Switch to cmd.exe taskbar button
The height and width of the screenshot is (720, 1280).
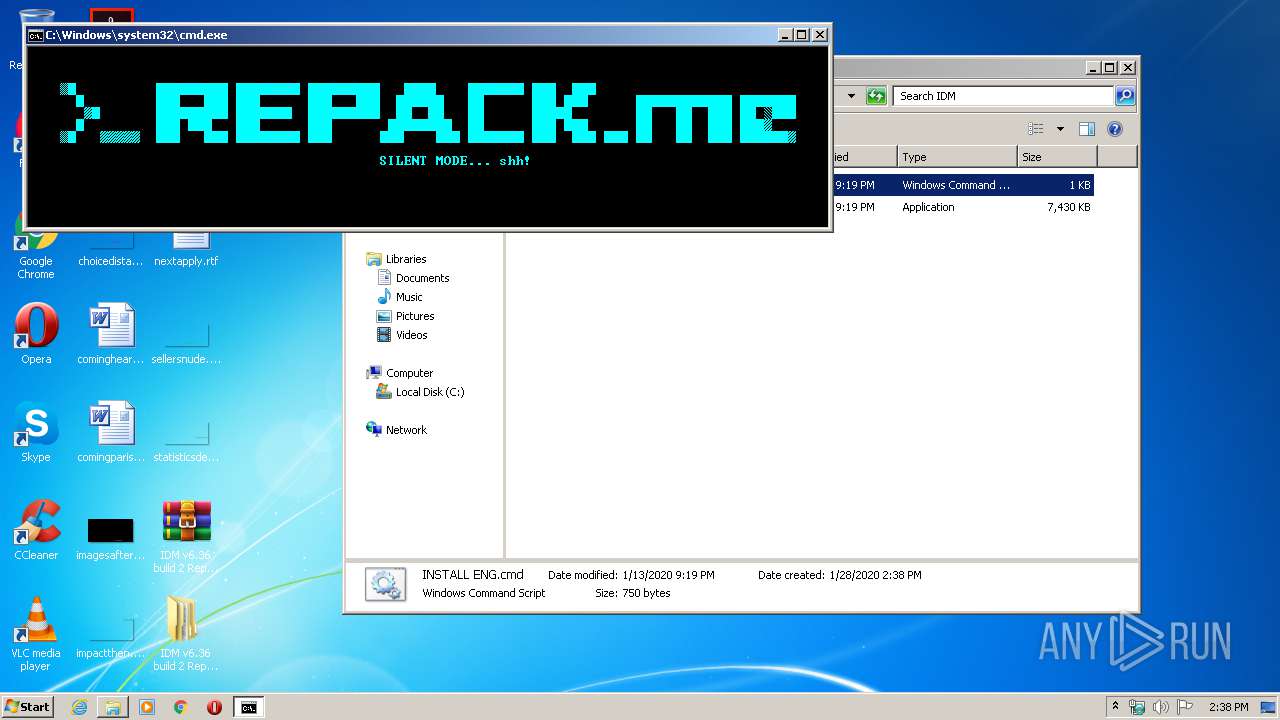pos(248,707)
